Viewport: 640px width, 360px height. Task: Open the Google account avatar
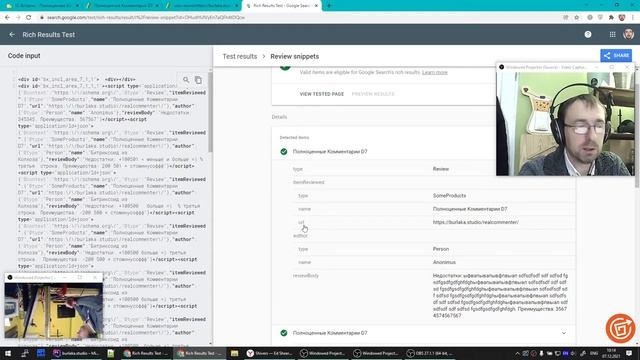tap(629, 34)
